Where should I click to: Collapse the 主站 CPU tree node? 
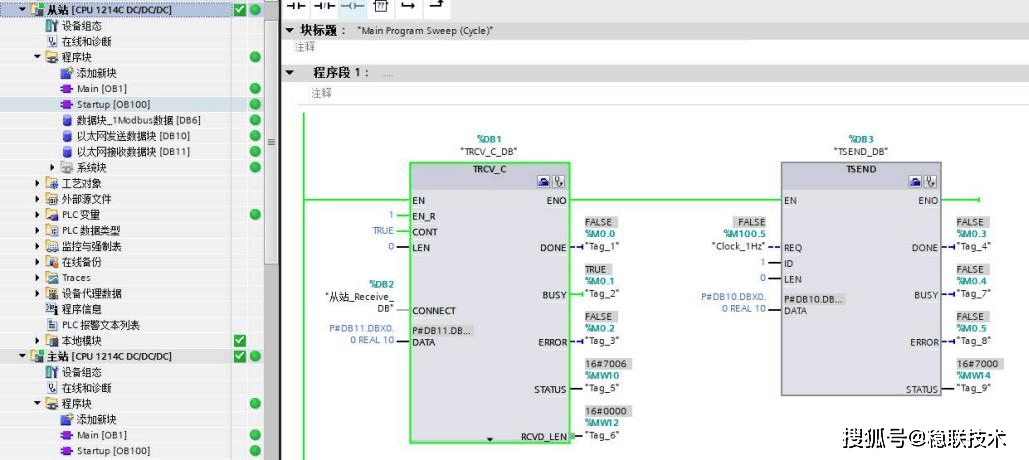[x=22, y=356]
